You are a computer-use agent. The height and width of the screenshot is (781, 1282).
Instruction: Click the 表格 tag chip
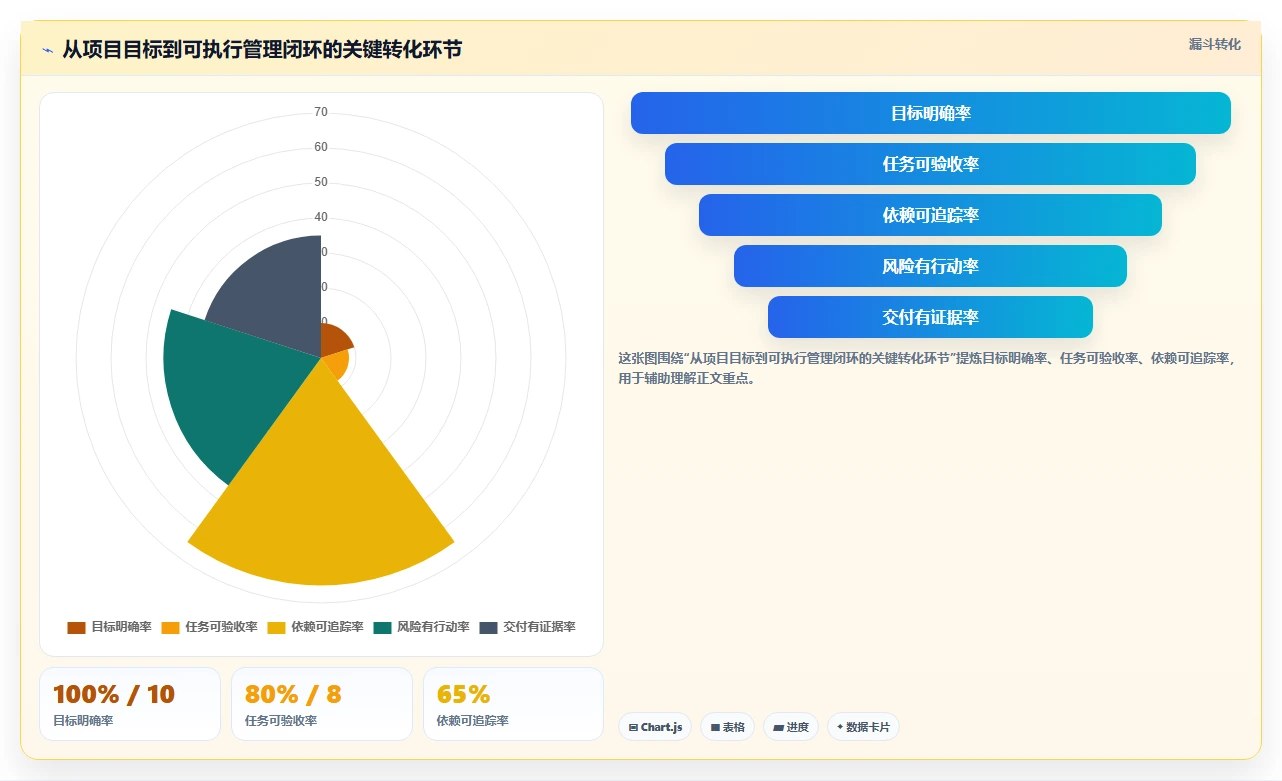pos(727,727)
